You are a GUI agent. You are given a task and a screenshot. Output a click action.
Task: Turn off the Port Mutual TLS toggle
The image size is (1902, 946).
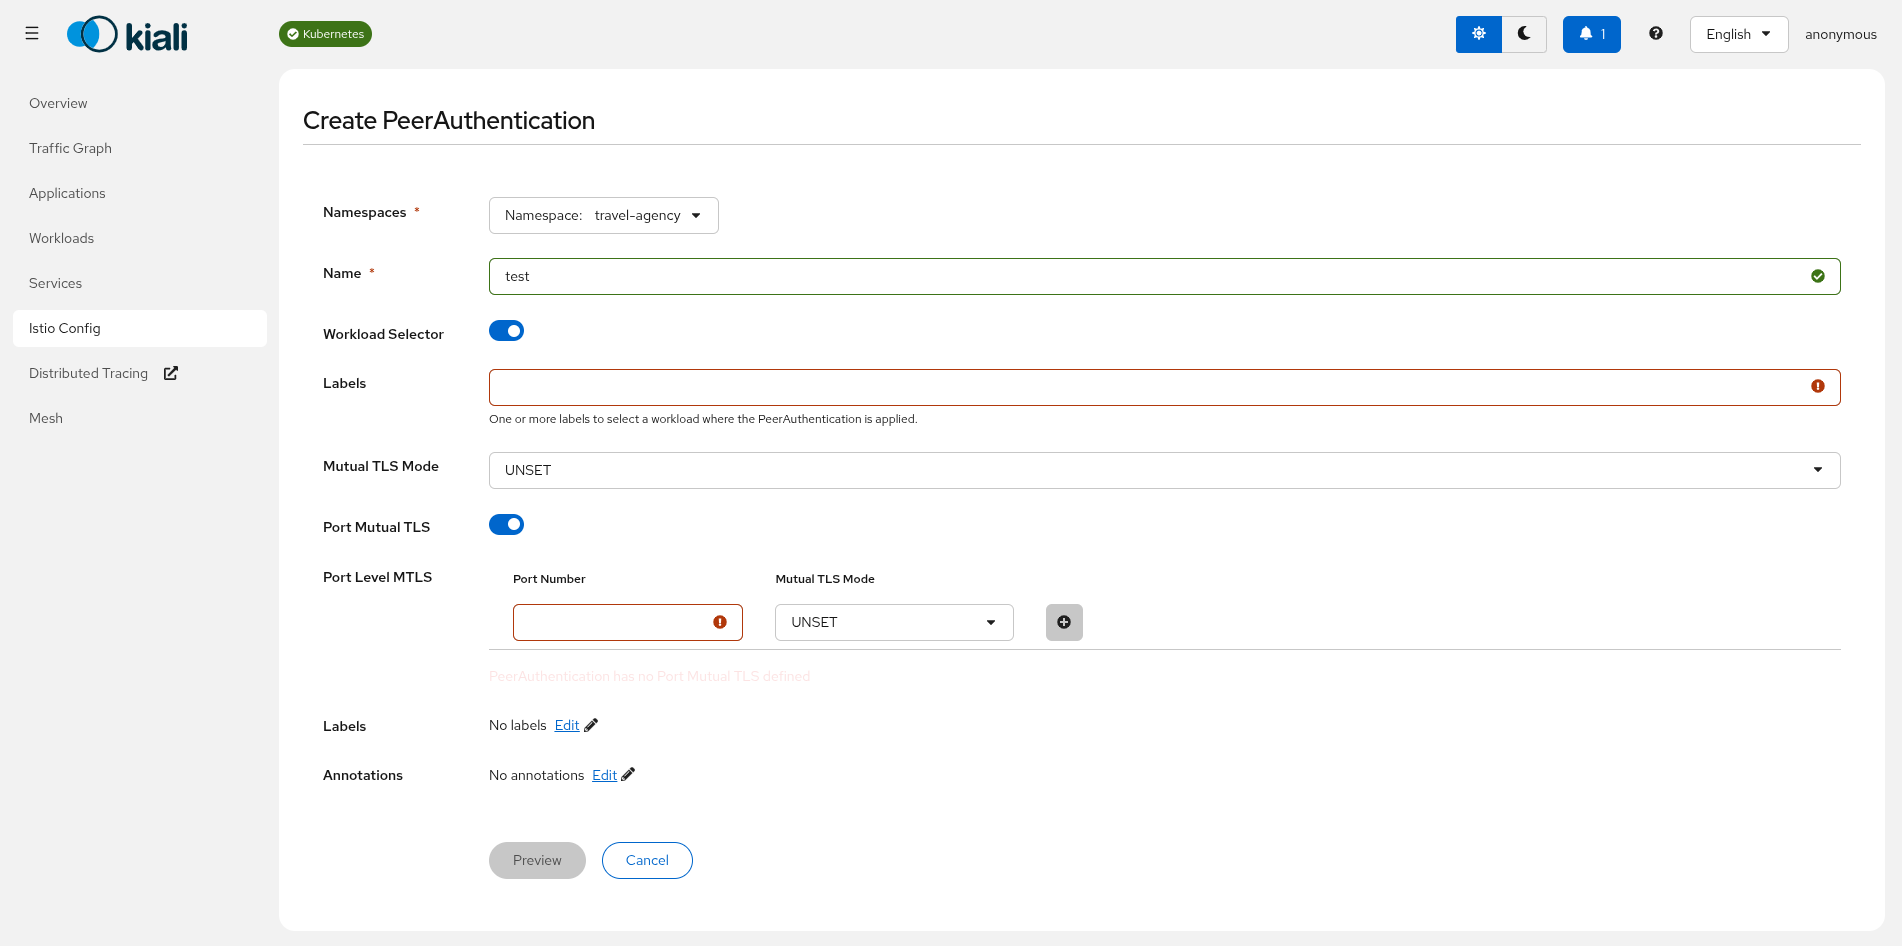click(x=506, y=524)
